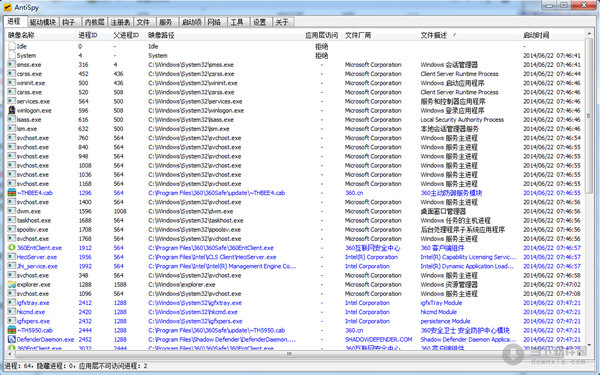The width and height of the screenshot is (600, 375).
Task: Click the 桌面窗口管理器 description
Action: pos(443,211)
